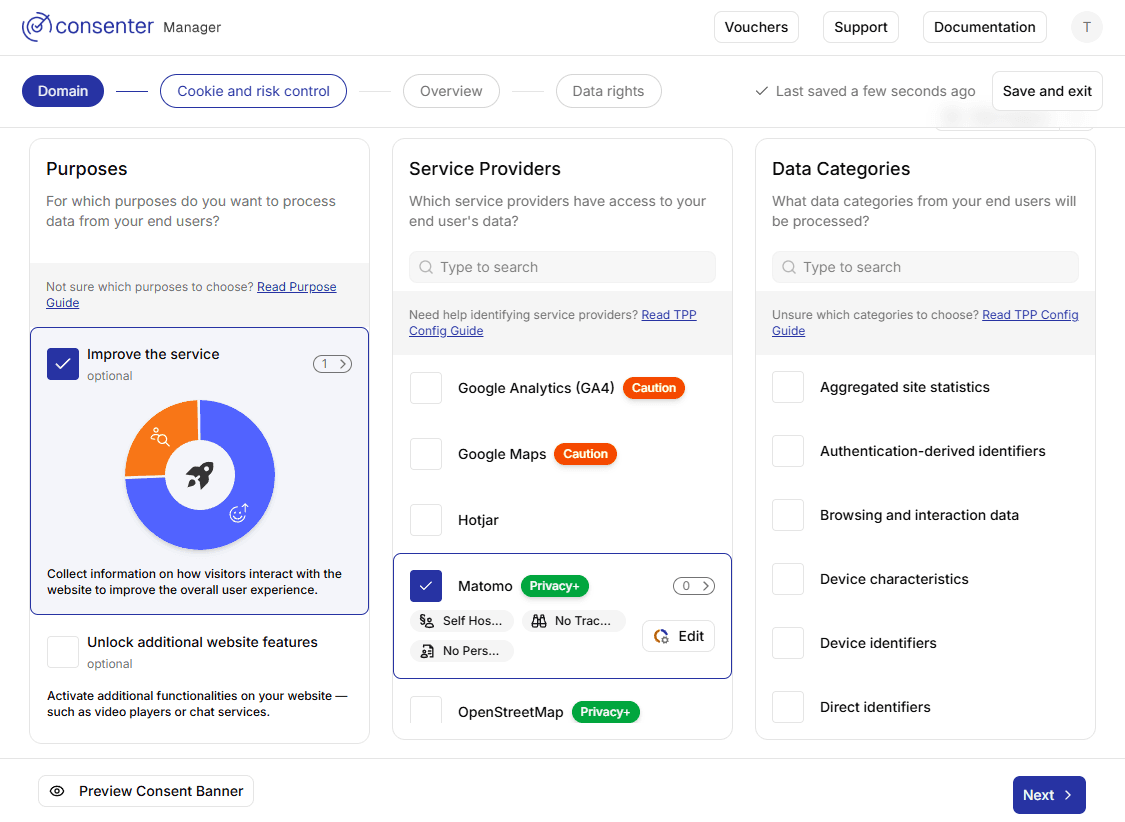Check the Aggregated site statistics category
The image size is (1125, 822).
(x=788, y=387)
